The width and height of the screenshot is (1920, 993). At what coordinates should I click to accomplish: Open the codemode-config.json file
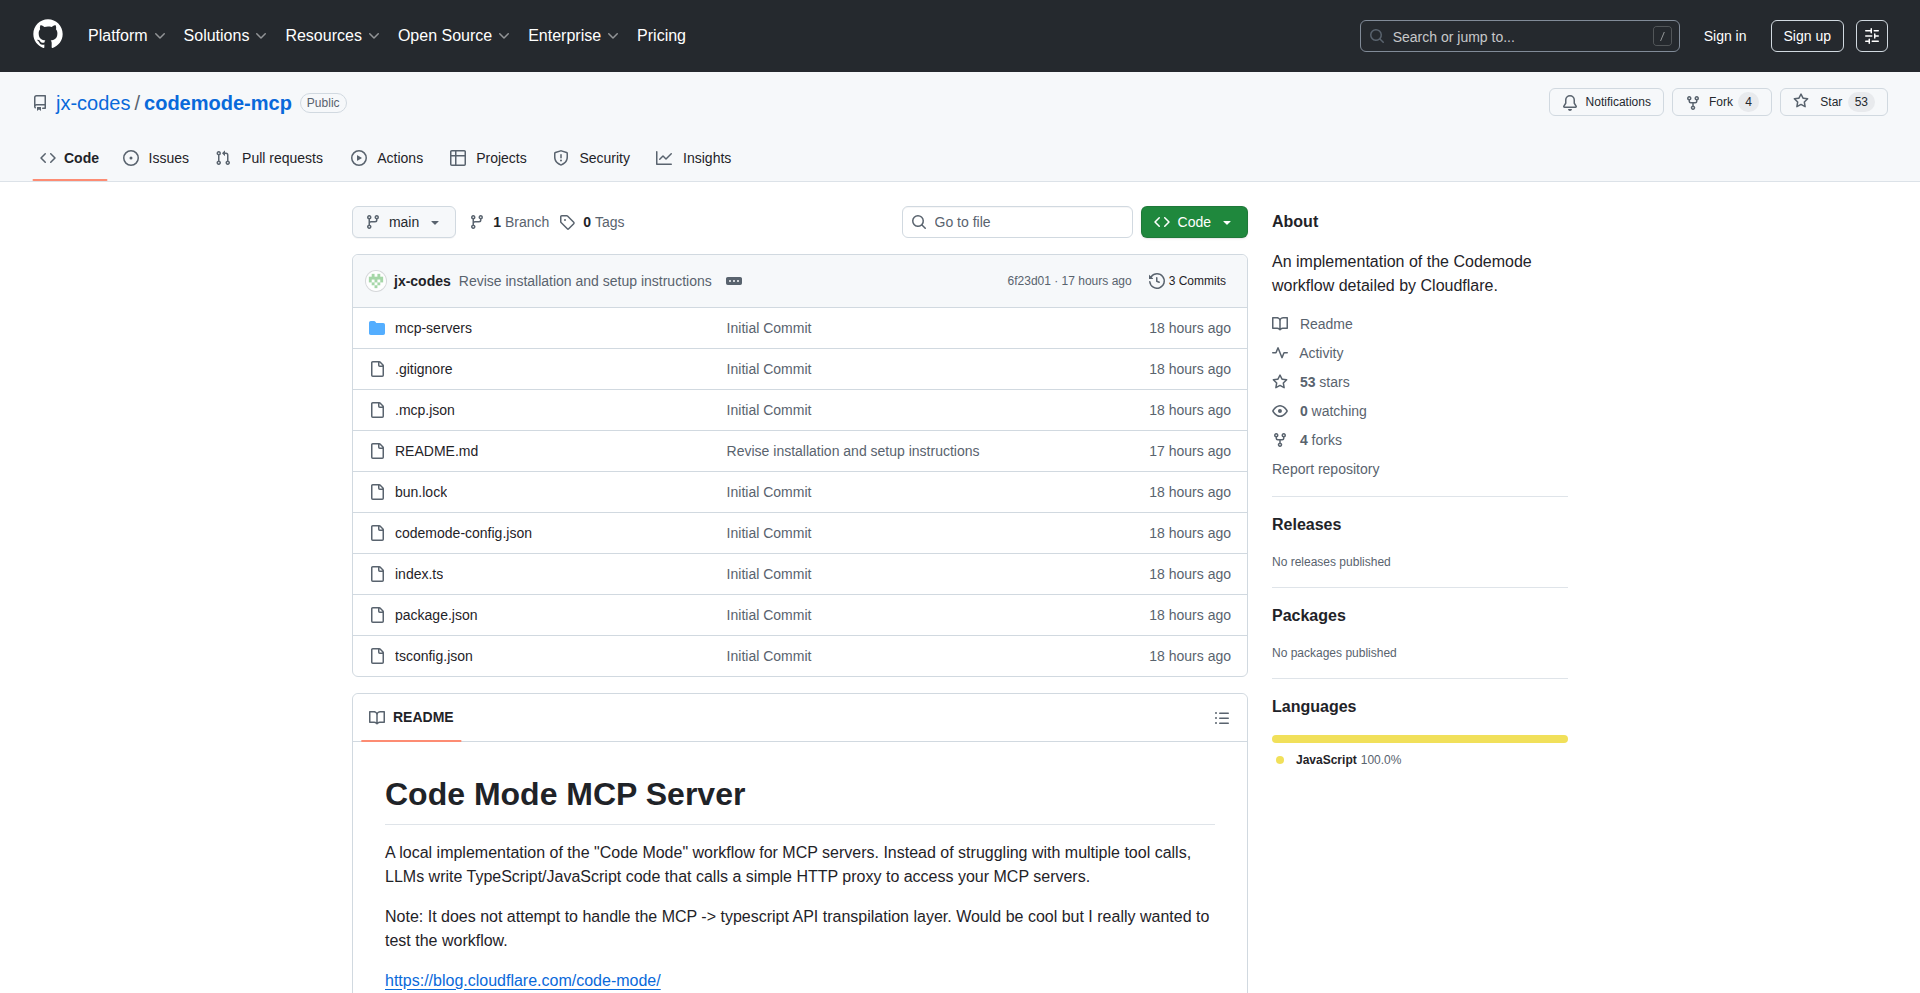[x=463, y=533]
